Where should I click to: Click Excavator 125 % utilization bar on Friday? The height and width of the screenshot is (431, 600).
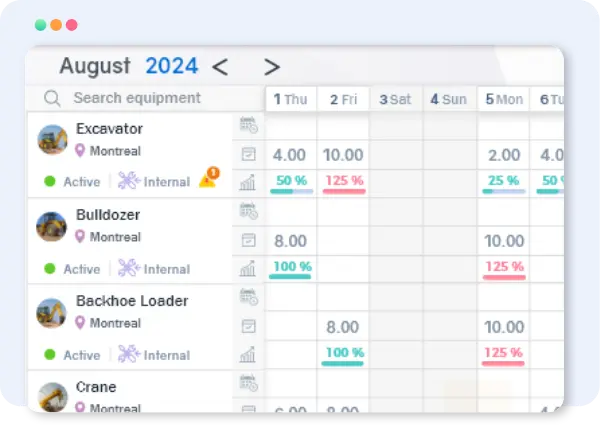coord(343,182)
